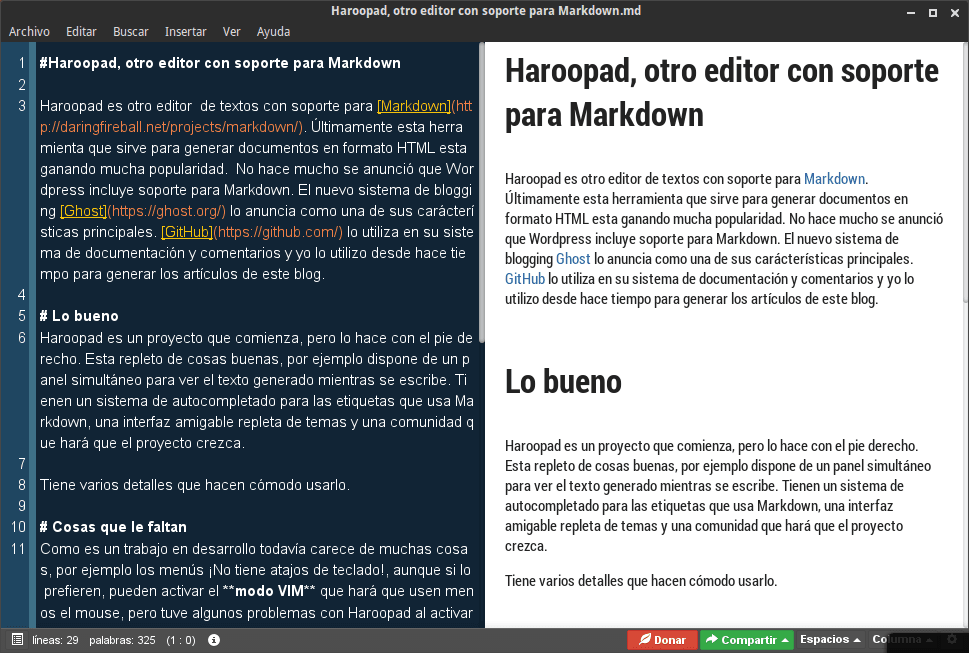Open the Ver menu
This screenshot has width=969, height=653.
[232, 32]
